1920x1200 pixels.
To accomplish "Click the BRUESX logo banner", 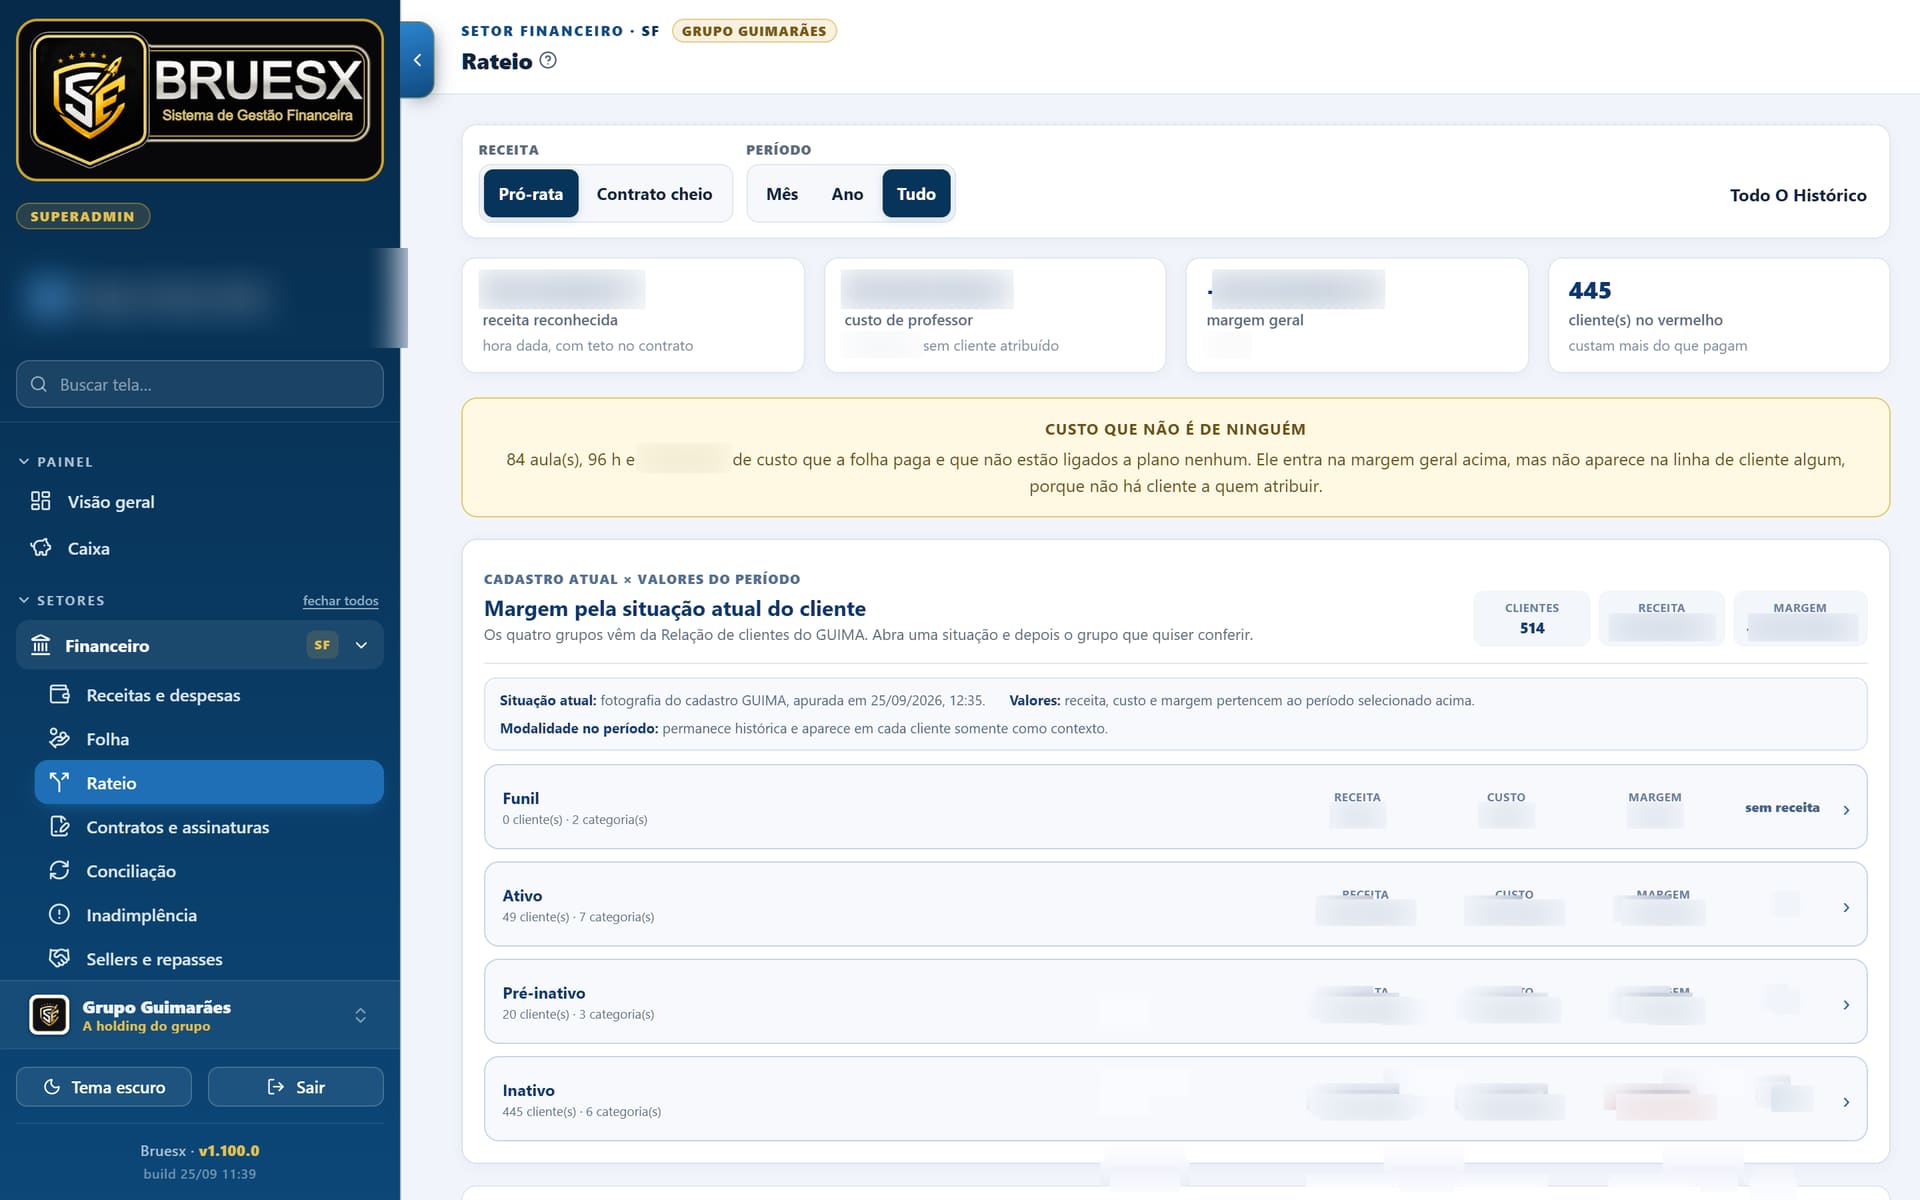I will (200, 100).
